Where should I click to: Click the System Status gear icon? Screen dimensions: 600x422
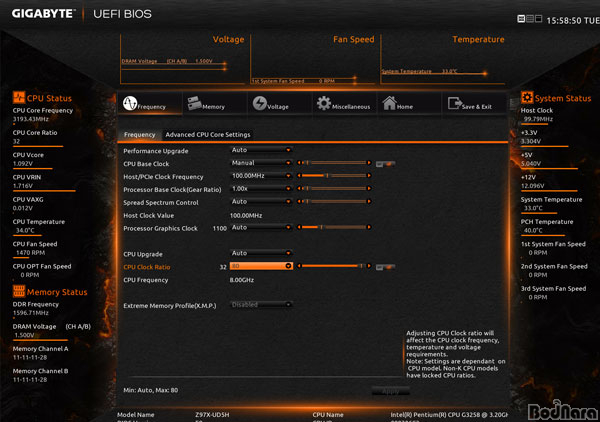point(527,97)
